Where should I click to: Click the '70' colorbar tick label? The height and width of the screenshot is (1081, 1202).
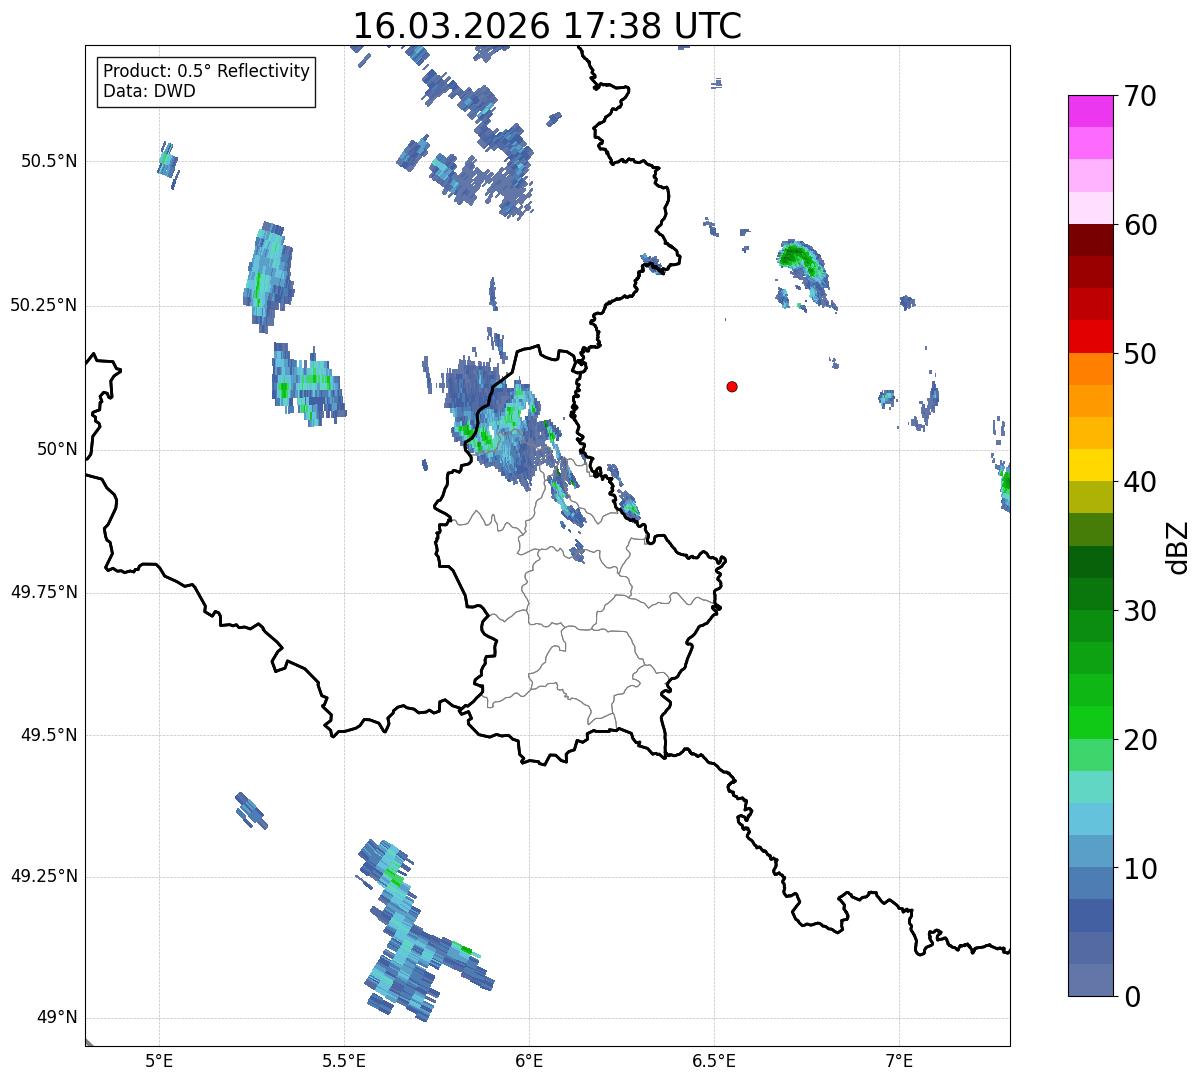pos(1140,96)
